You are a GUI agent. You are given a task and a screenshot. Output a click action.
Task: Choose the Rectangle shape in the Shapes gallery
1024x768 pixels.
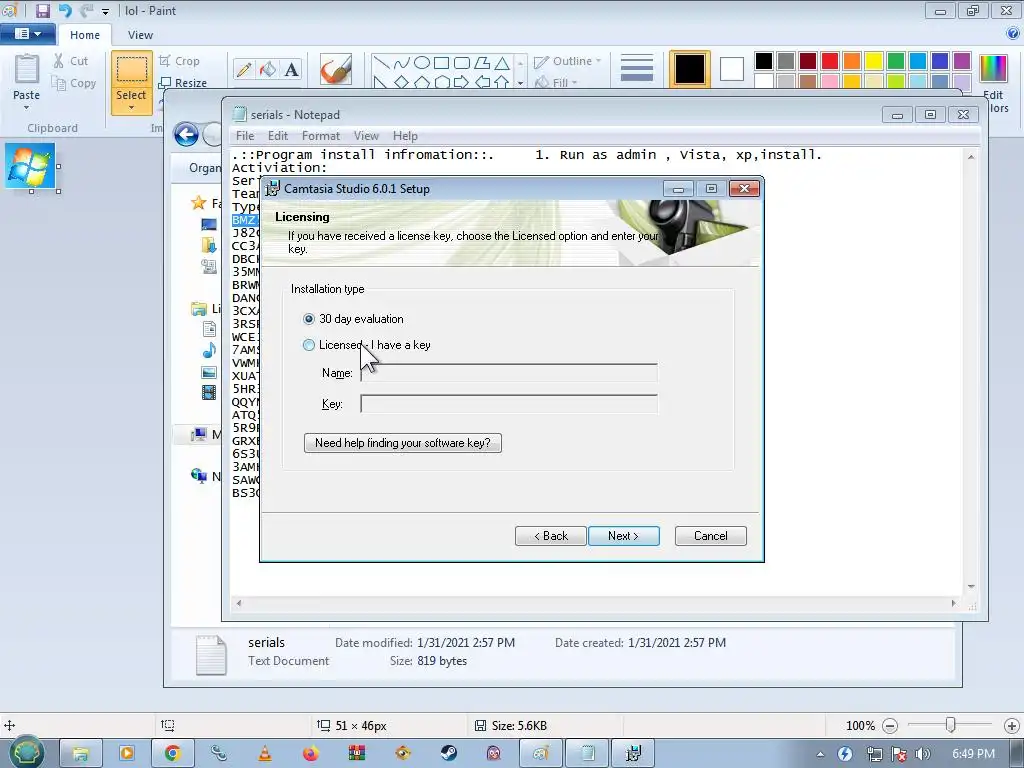pyautogui.click(x=441, y=63)
